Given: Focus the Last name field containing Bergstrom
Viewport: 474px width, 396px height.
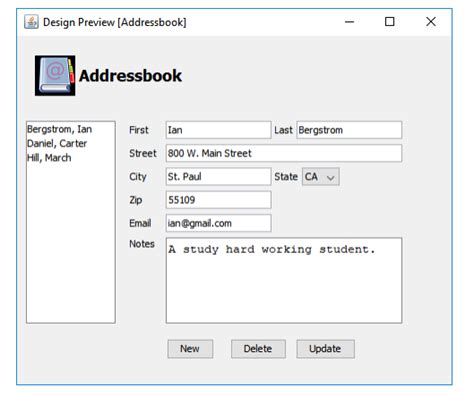Looking at the screenshot, I should point(349,130).
